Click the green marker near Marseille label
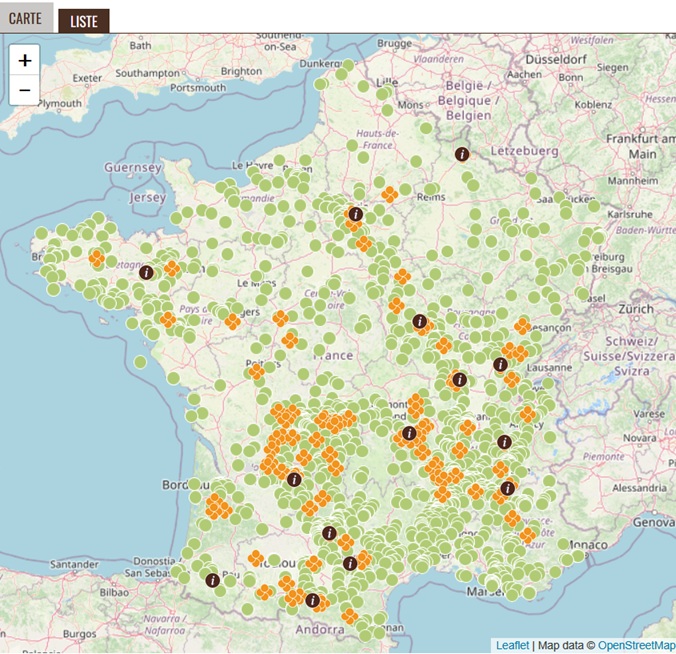 491,586
